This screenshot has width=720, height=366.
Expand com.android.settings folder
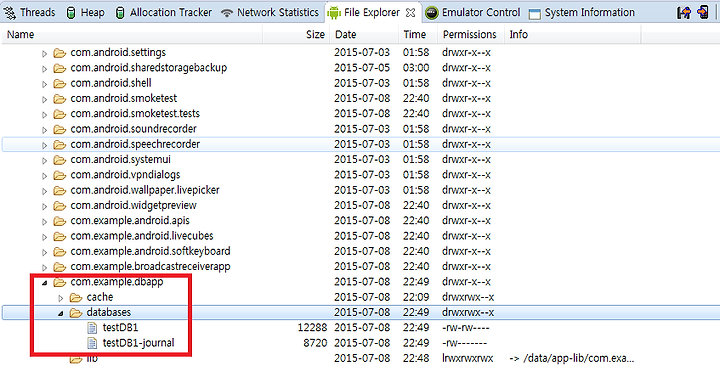45,54
